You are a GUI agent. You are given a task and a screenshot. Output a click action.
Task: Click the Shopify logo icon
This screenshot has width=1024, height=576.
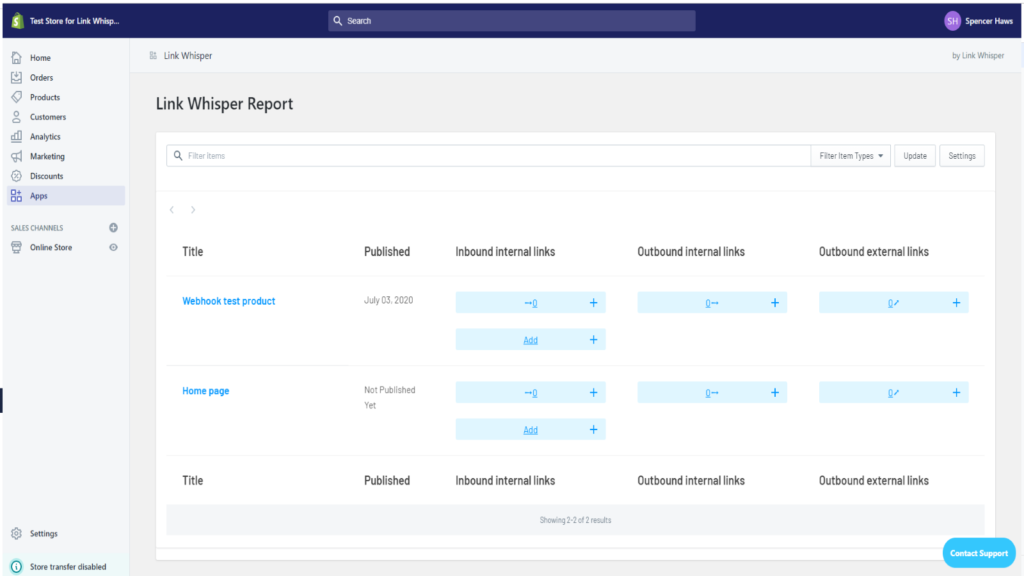(18, 21)
